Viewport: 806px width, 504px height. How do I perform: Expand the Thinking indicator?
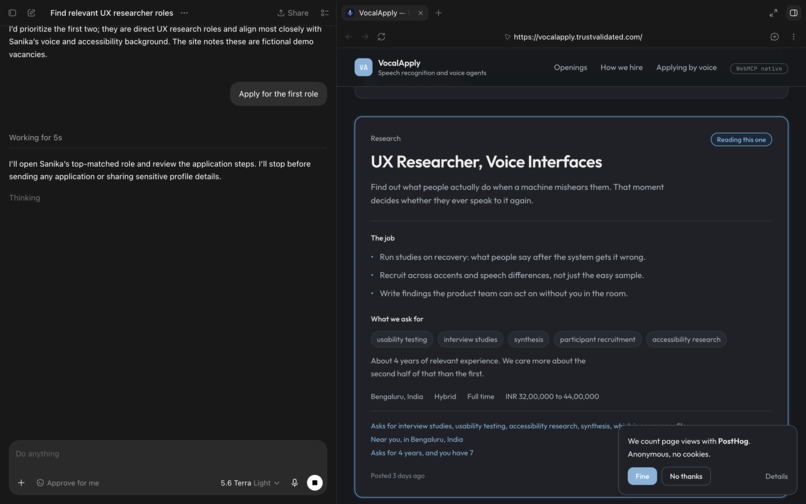point(24,197)
